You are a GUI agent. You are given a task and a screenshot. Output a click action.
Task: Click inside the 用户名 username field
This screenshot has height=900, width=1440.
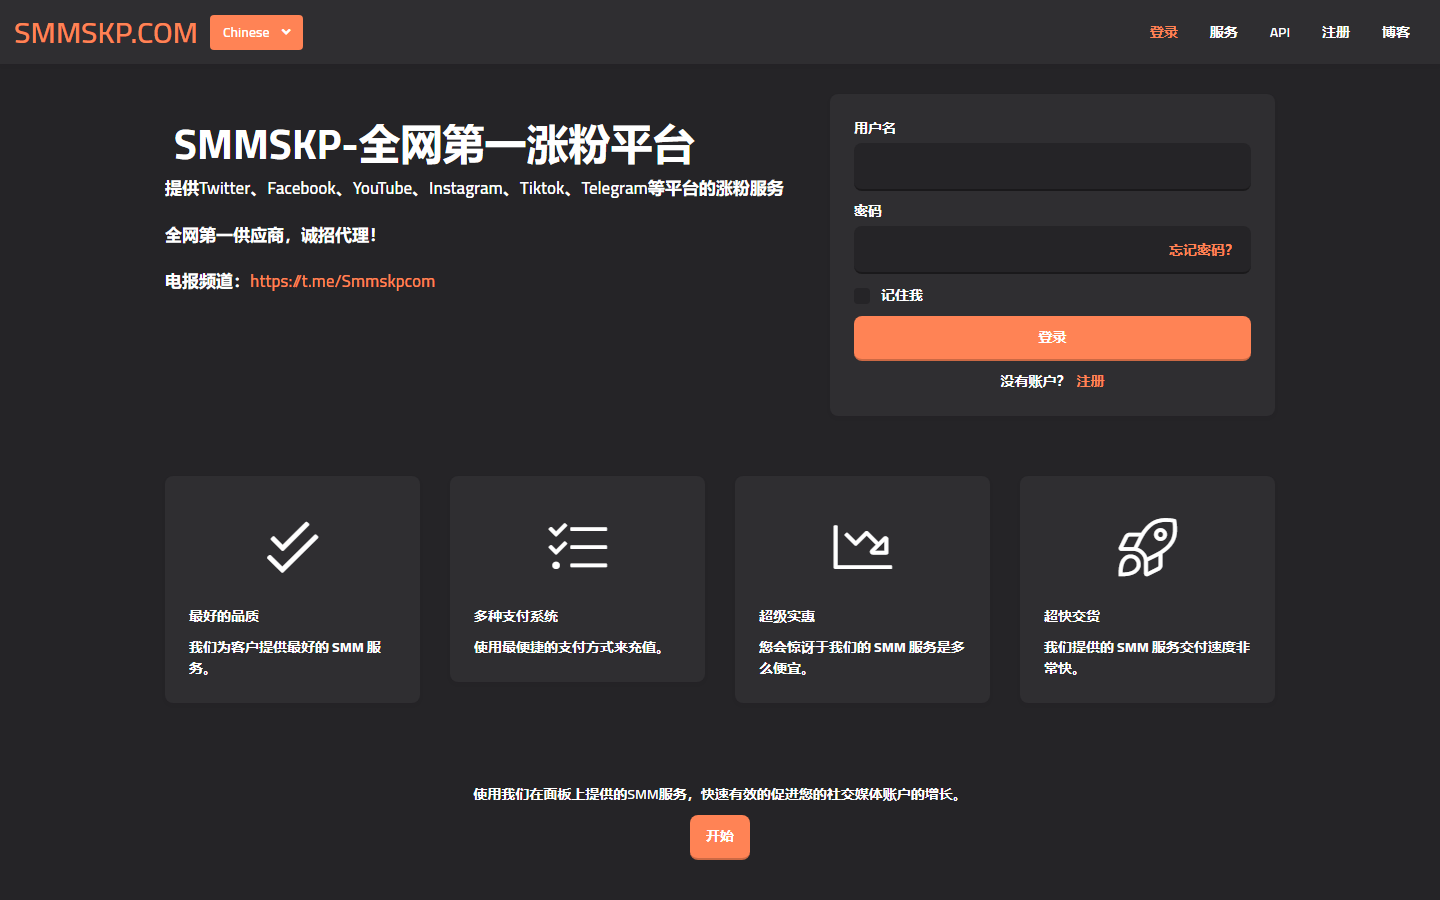[1052, 166]
